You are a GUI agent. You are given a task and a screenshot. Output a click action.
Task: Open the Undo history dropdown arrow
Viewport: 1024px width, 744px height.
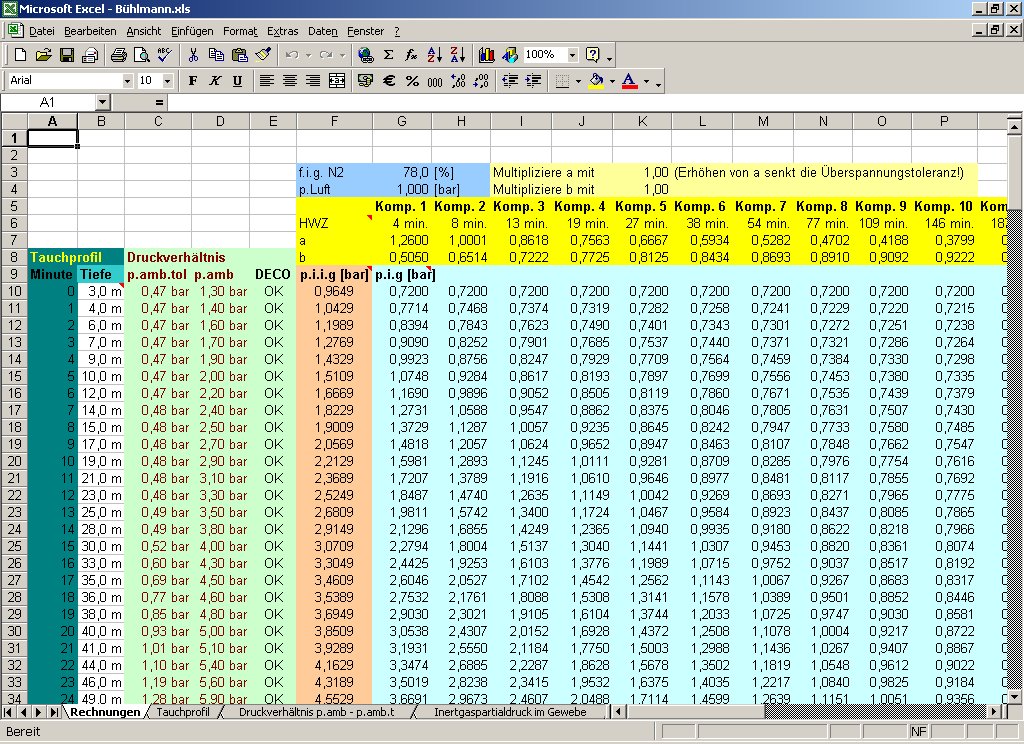click(x=308, y=55)
